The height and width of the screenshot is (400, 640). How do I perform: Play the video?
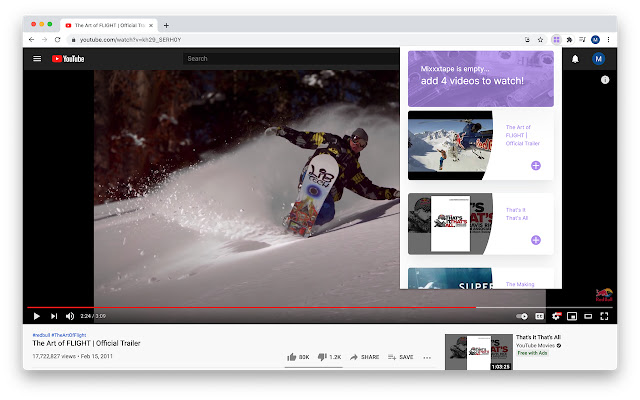click(x=36, y=316)
